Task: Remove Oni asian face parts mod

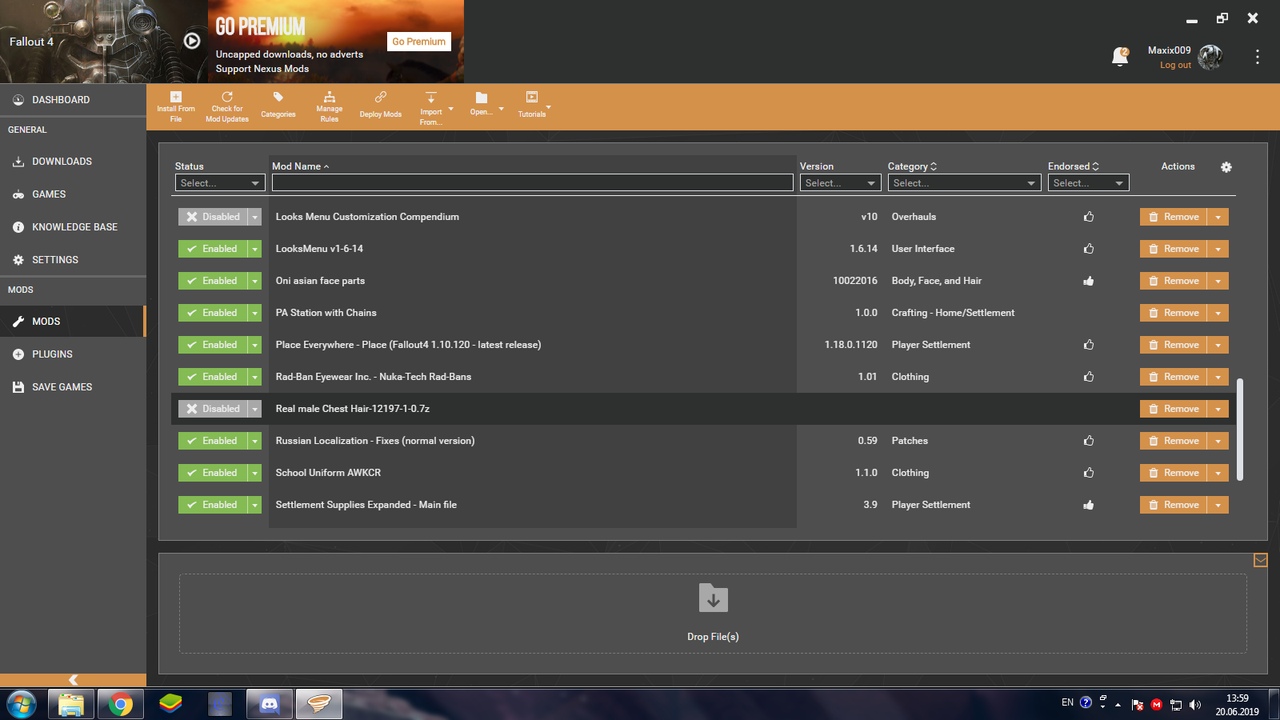Action: click(x=1173, y=281)
